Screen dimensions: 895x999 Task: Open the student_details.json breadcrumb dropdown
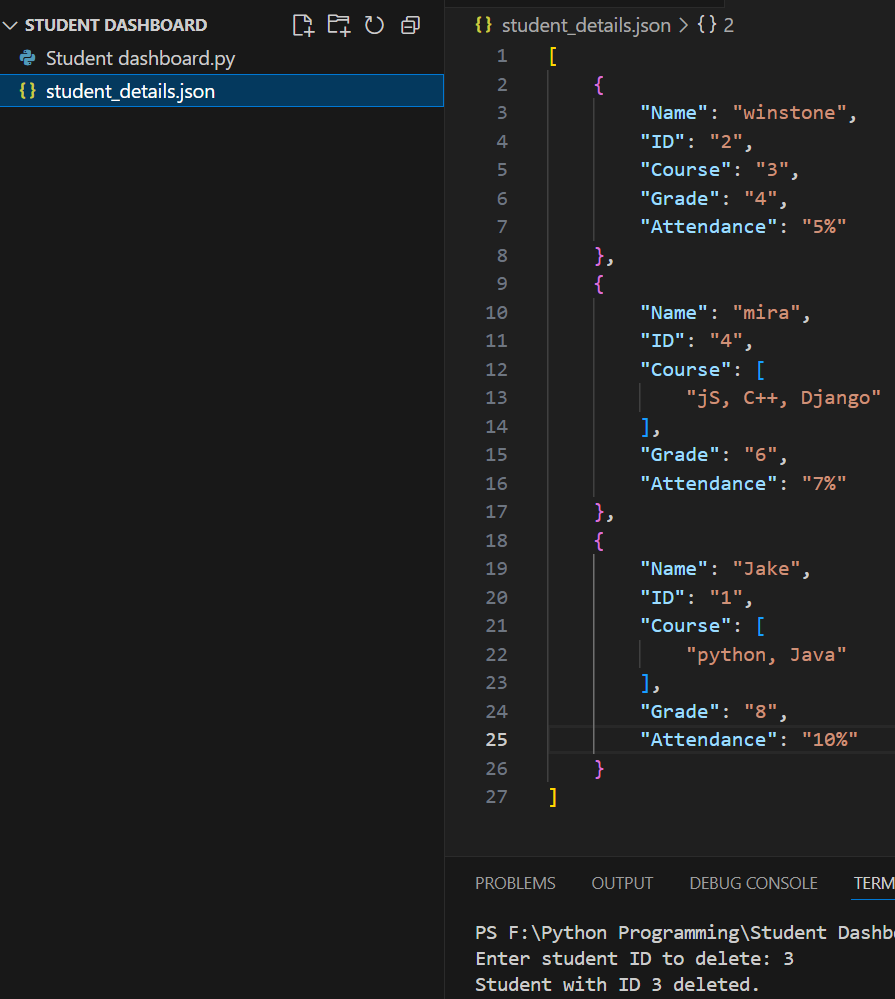585,25
